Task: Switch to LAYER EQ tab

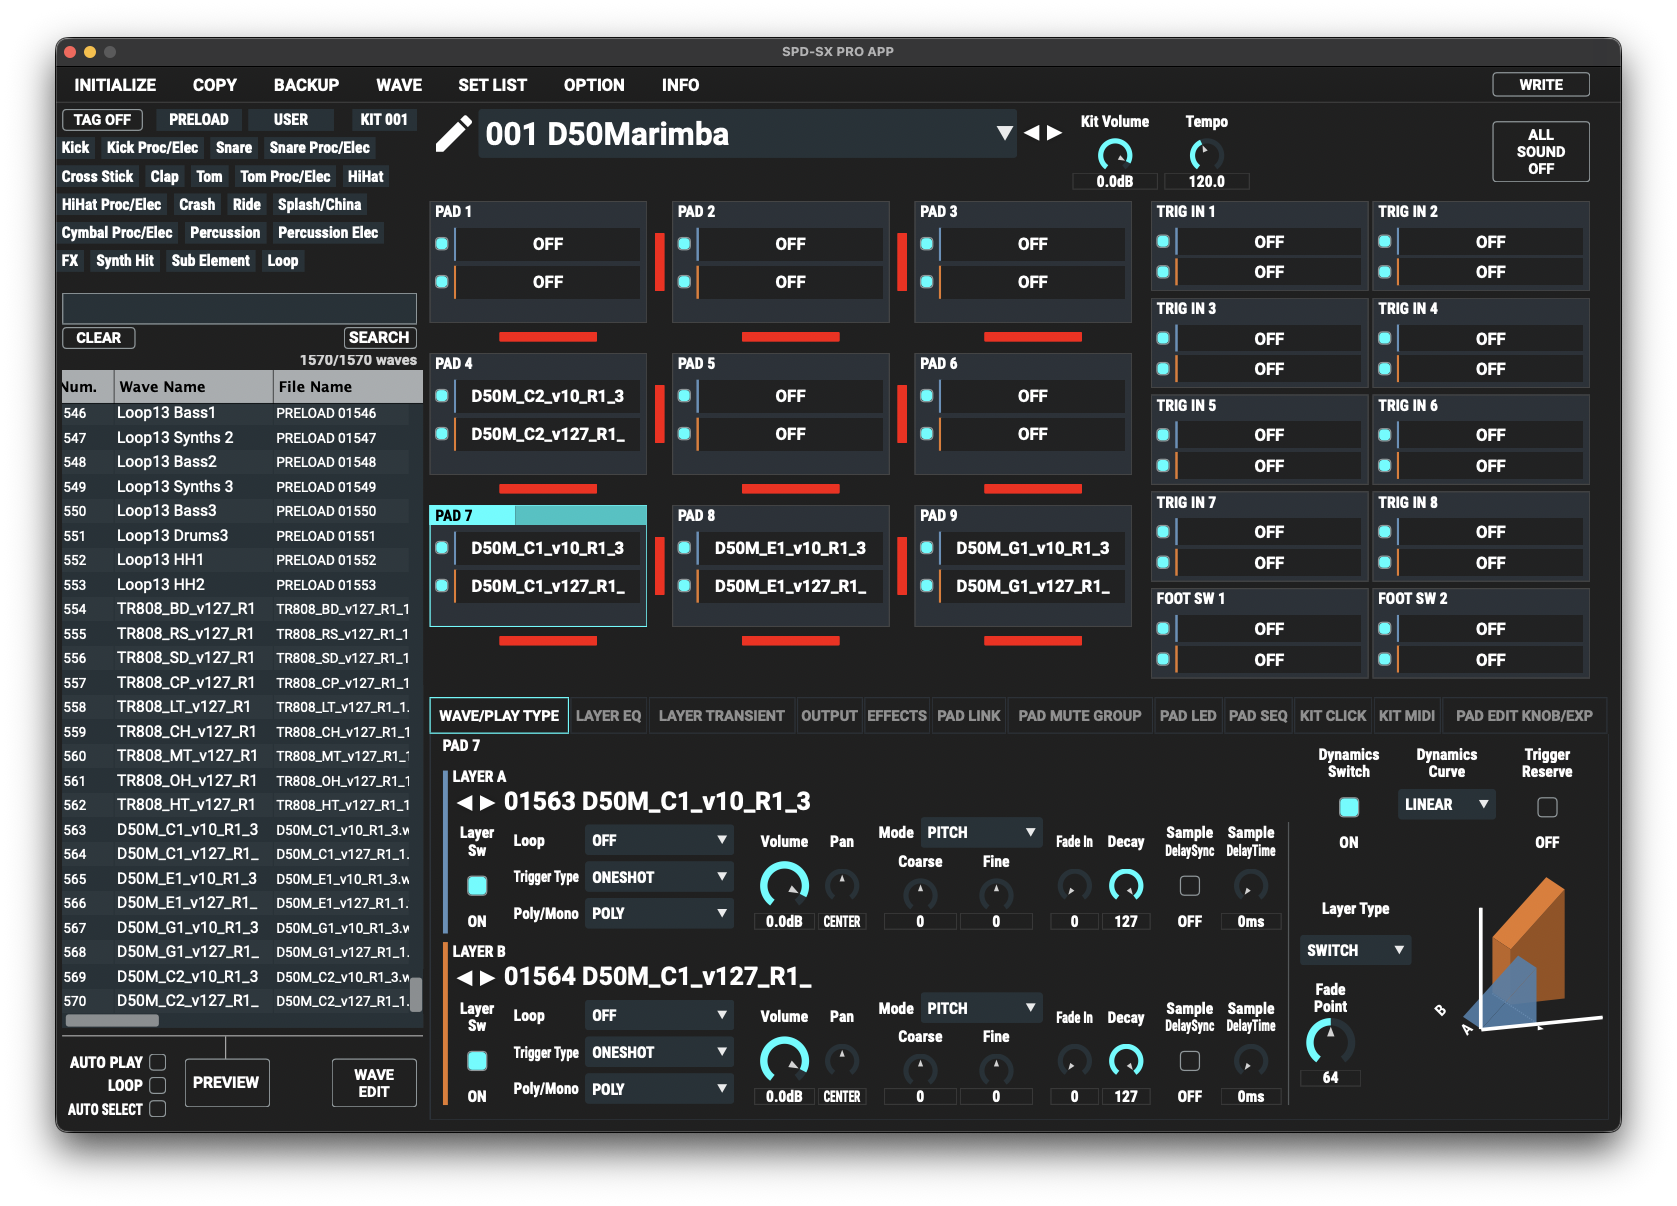Action: click(x=608, y=716)
